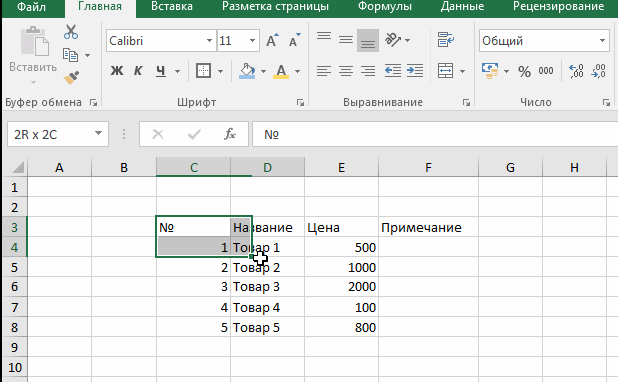This screenshot has width=618, height=382.
Task: Align text to bottom
Action: (368, 41)
